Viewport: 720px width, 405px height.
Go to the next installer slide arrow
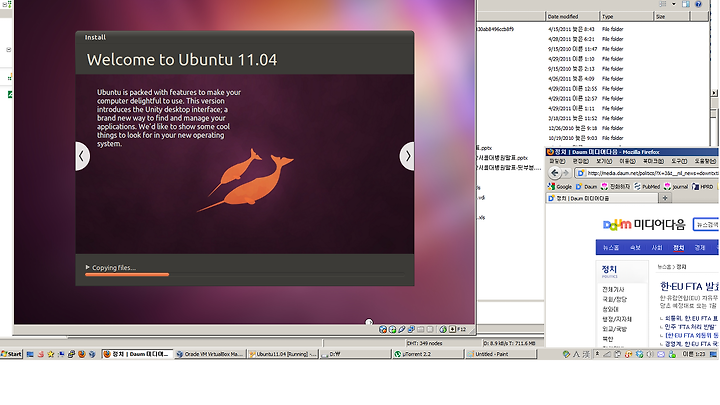[407, 156]
